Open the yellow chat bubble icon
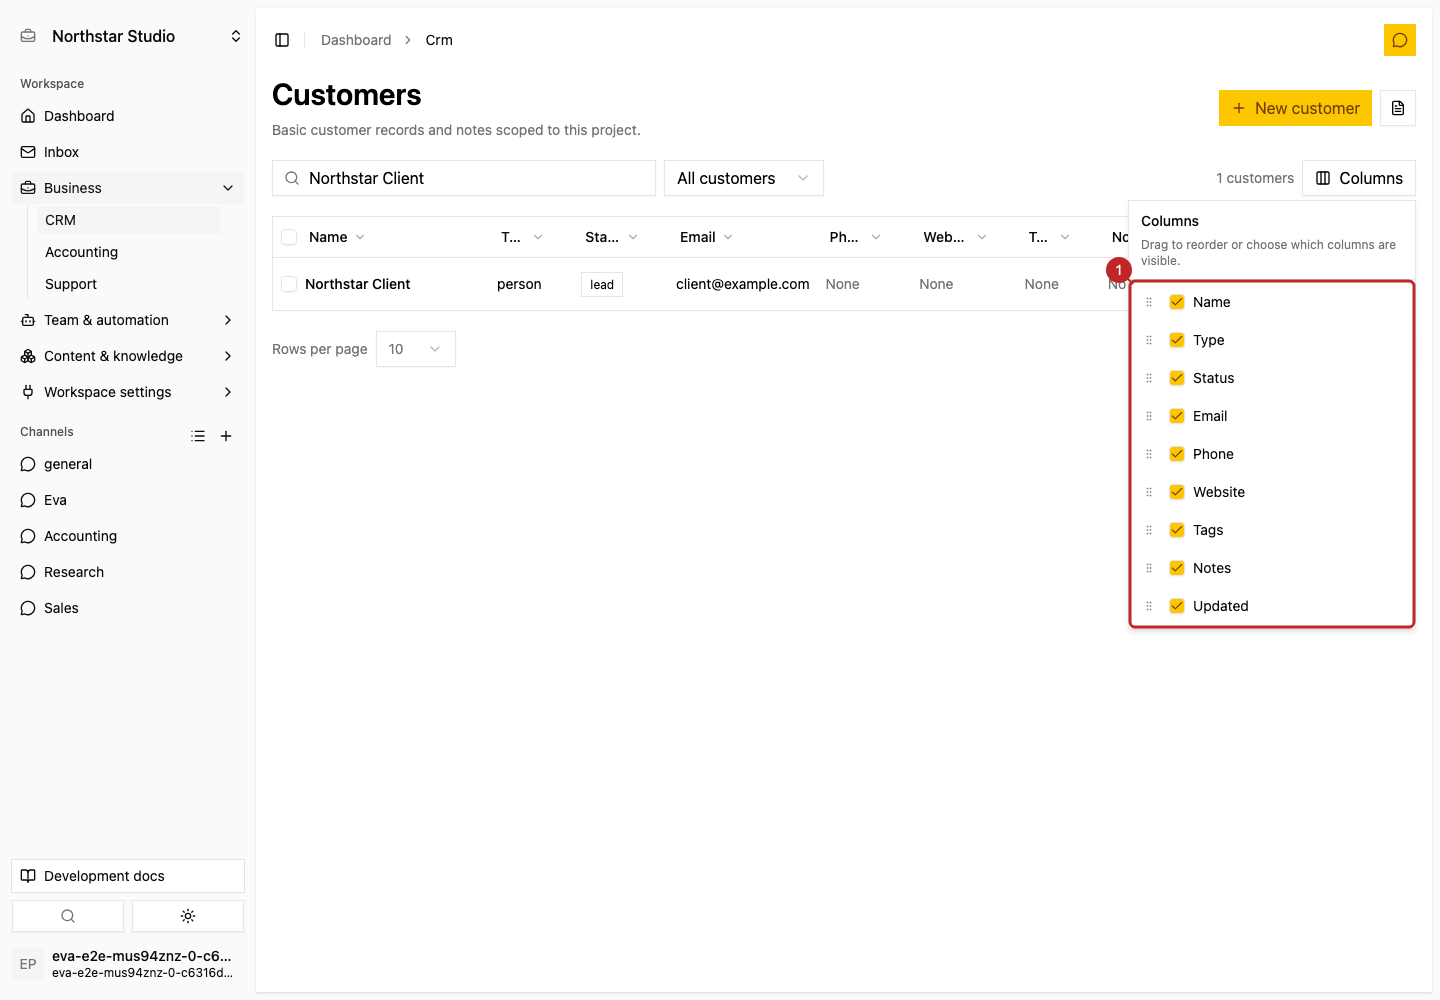The width and height of the screenshot is (1440, 1000). coord(1400,40)
